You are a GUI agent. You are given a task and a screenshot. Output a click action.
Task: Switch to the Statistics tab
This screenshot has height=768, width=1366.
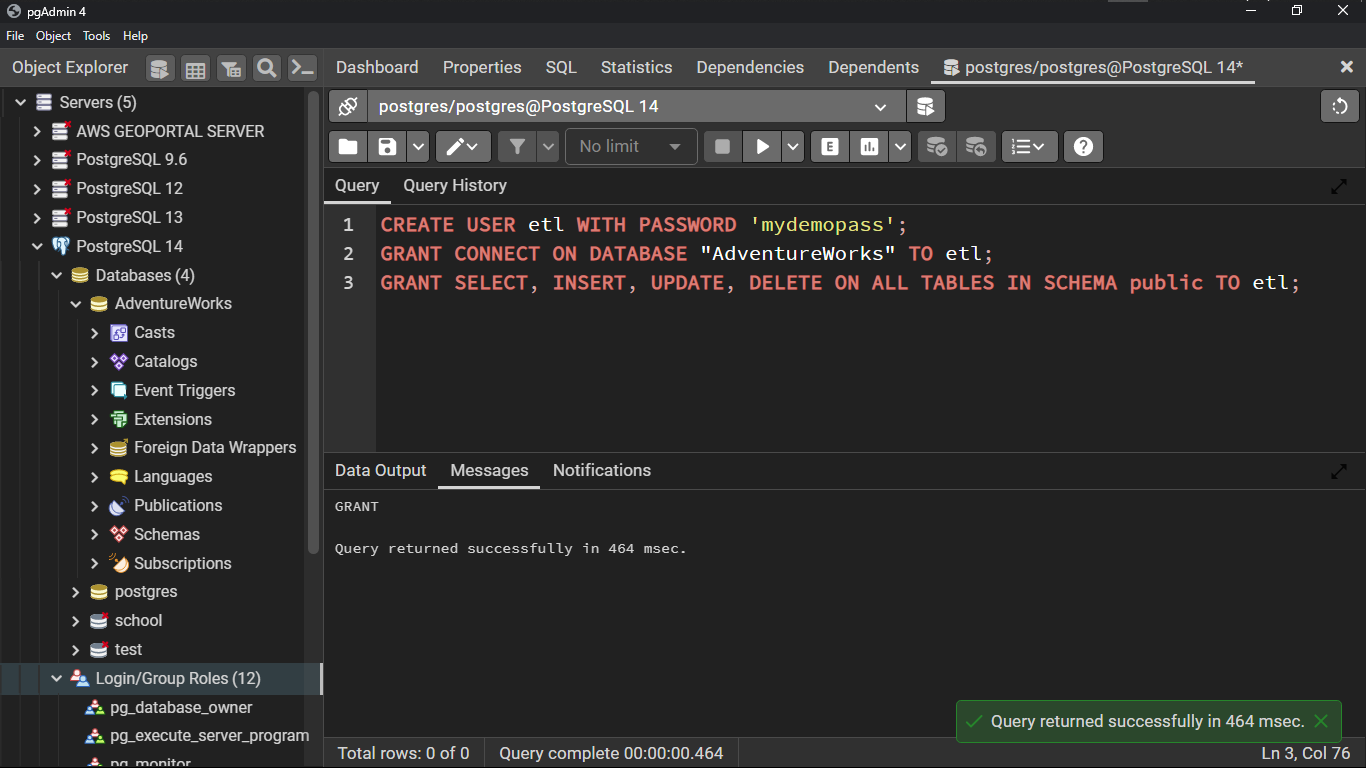click(636, 67)
